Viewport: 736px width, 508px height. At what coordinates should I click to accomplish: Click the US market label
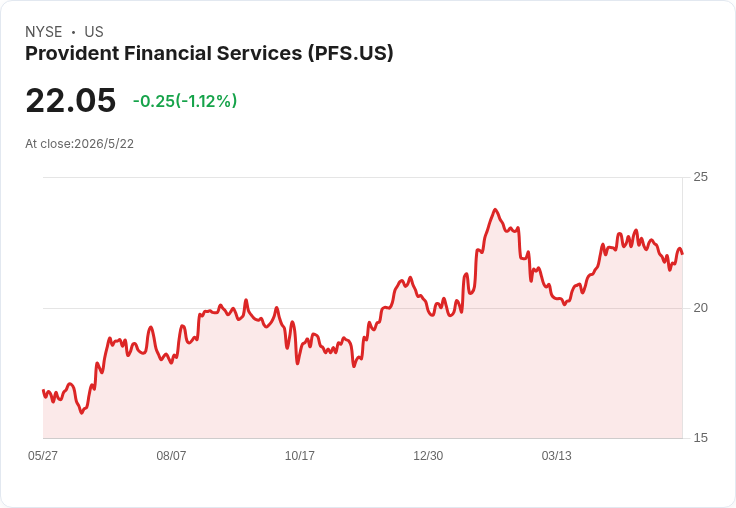click(94, 32)
